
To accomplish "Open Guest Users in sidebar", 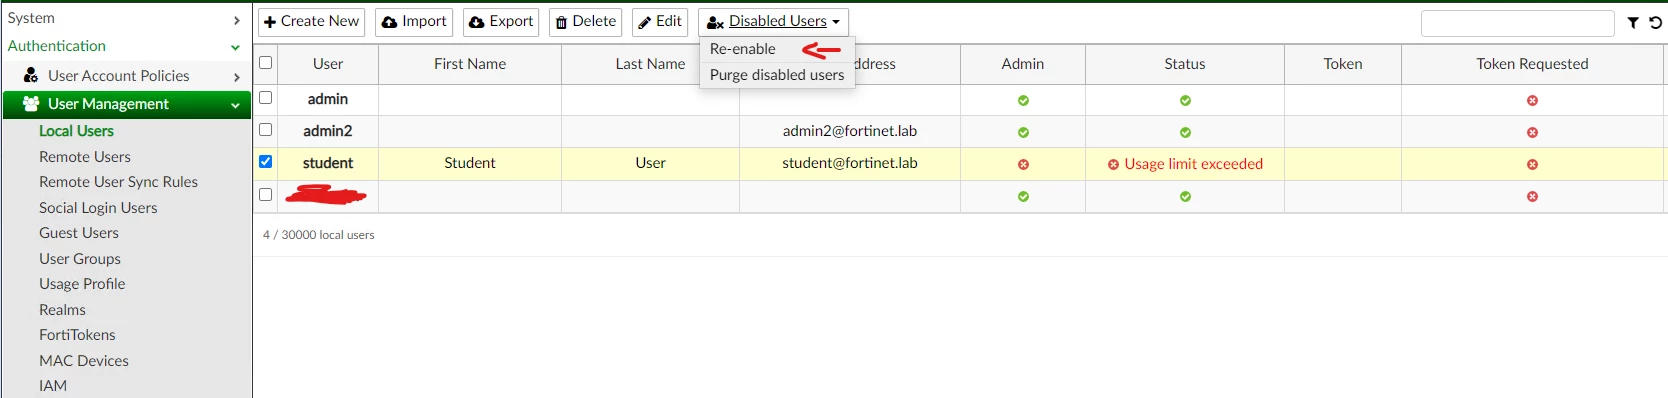I will tap(79, 233).
